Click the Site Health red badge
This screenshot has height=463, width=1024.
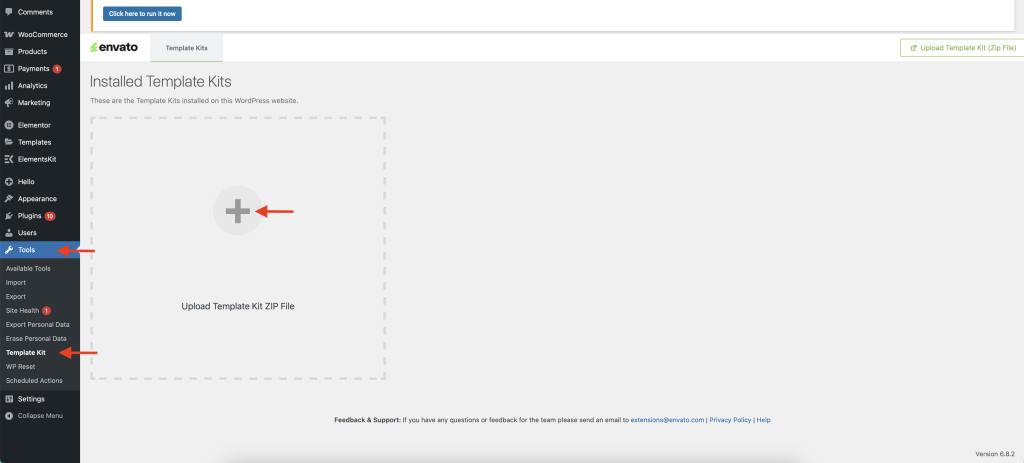[x=46, y=311]
